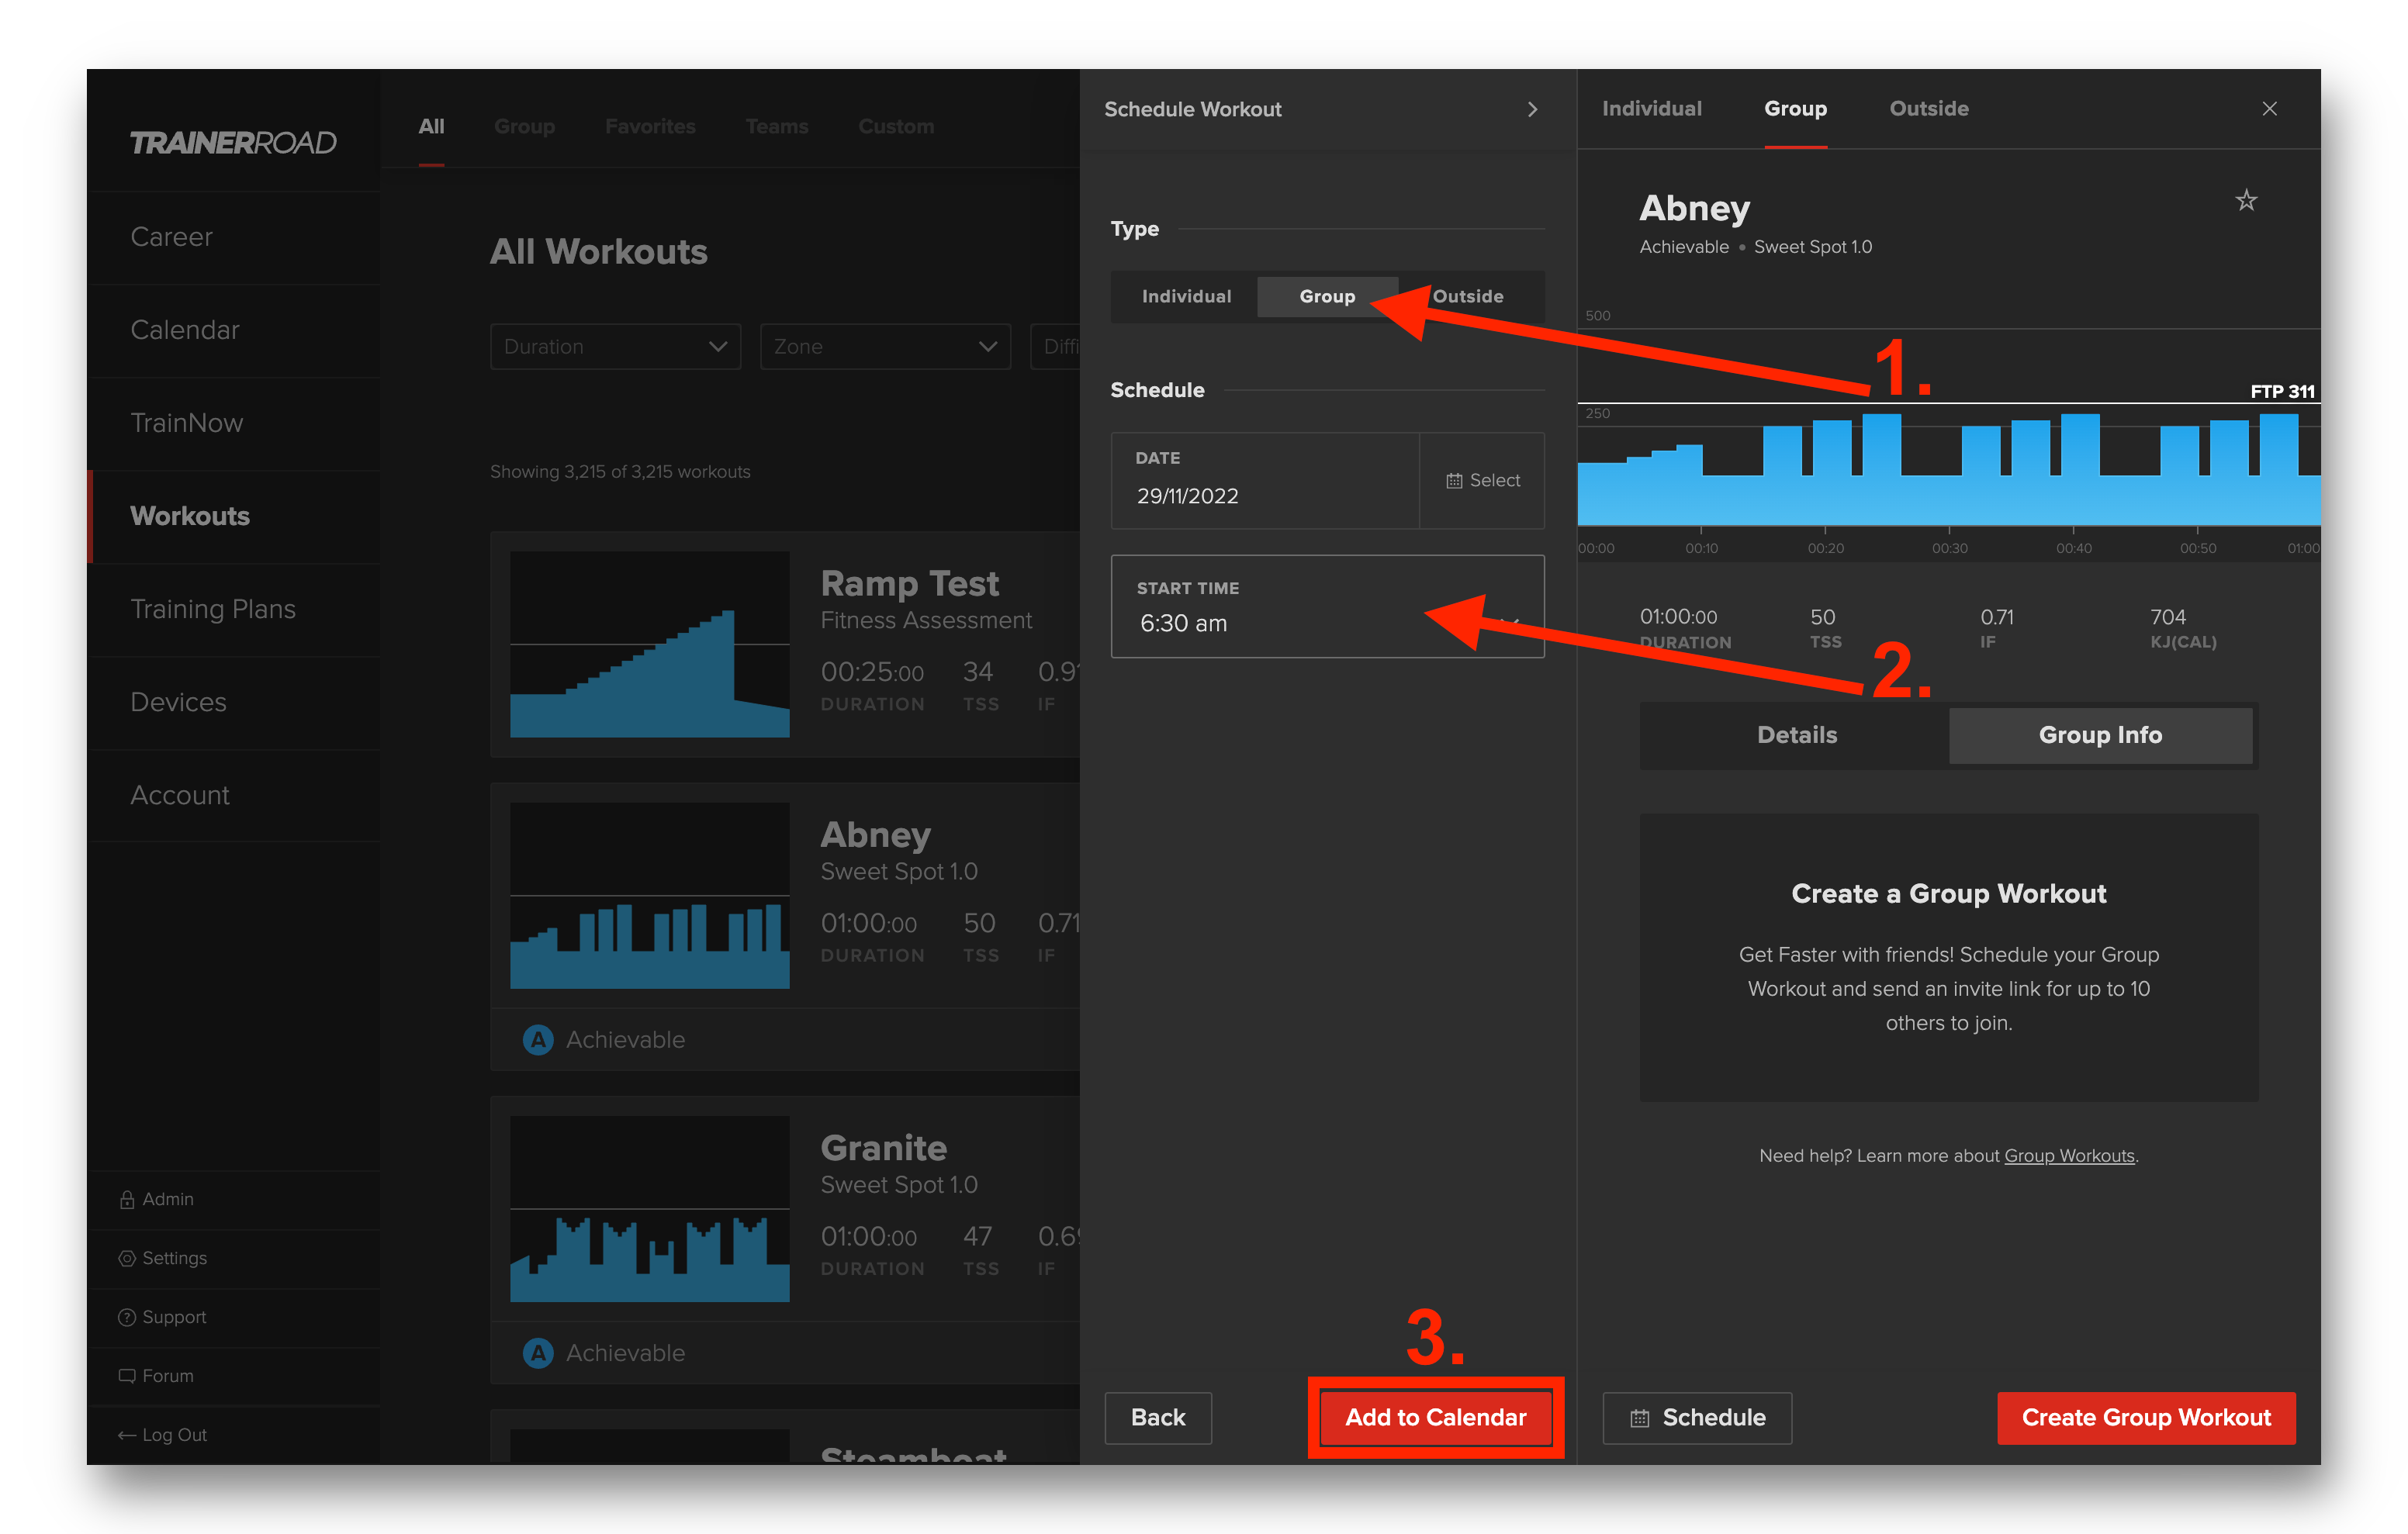Switch to the All workouts tab

pos(431,127)
